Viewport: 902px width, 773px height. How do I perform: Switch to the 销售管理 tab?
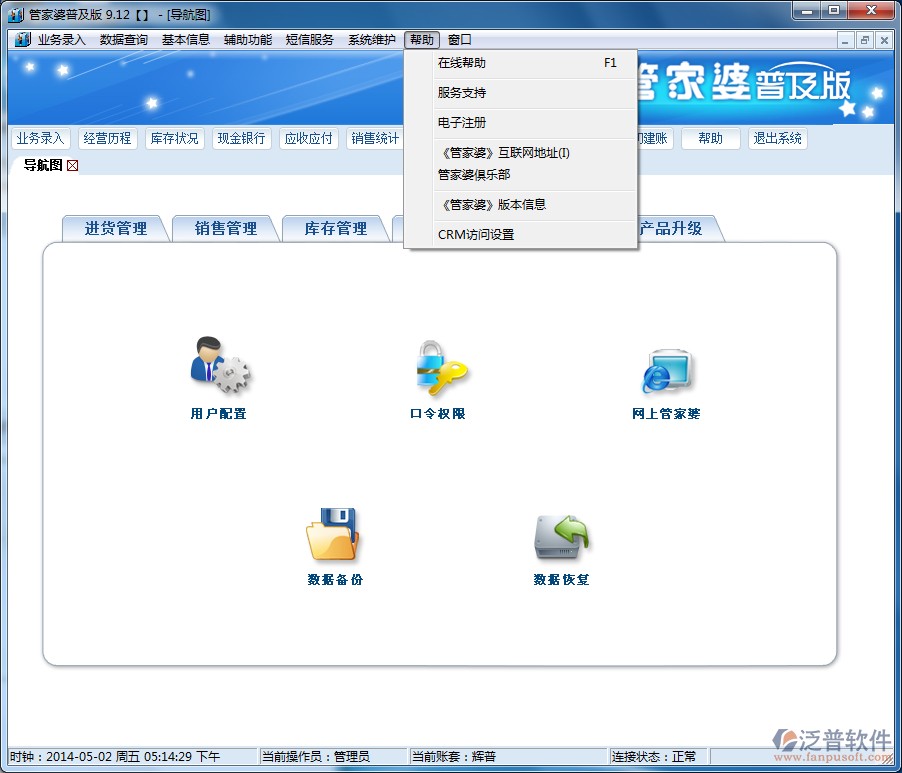(225, 229)
